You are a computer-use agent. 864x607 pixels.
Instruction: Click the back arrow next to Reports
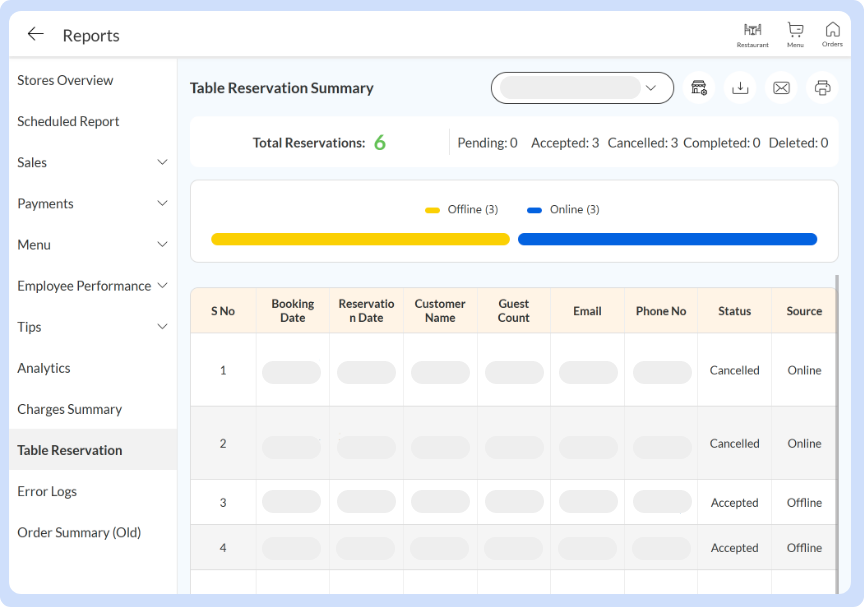tap(35, 34)
